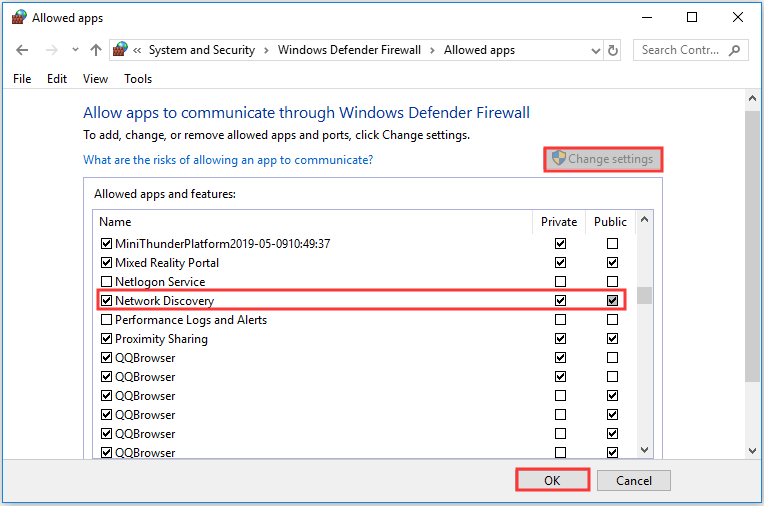Image resolution: width=764 pixels, height=506 pixels.
Task: Toggle the MiniThunderPlatform name checkbox
Action: tap(106, 243)
